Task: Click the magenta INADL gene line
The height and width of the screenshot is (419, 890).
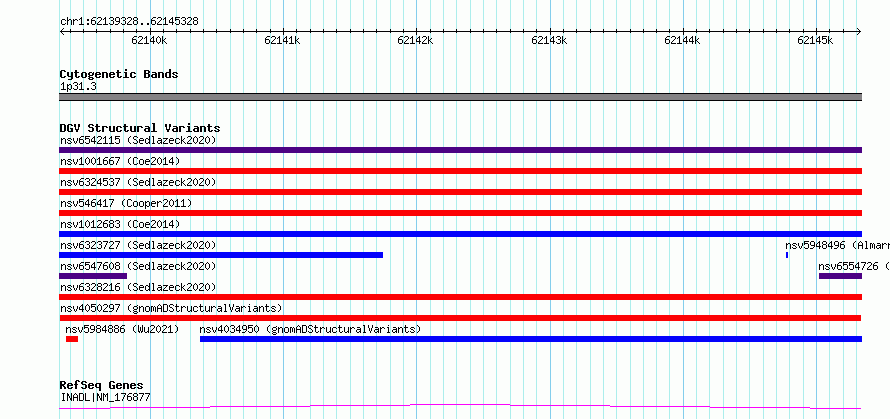Action: (x=460, y=407)
